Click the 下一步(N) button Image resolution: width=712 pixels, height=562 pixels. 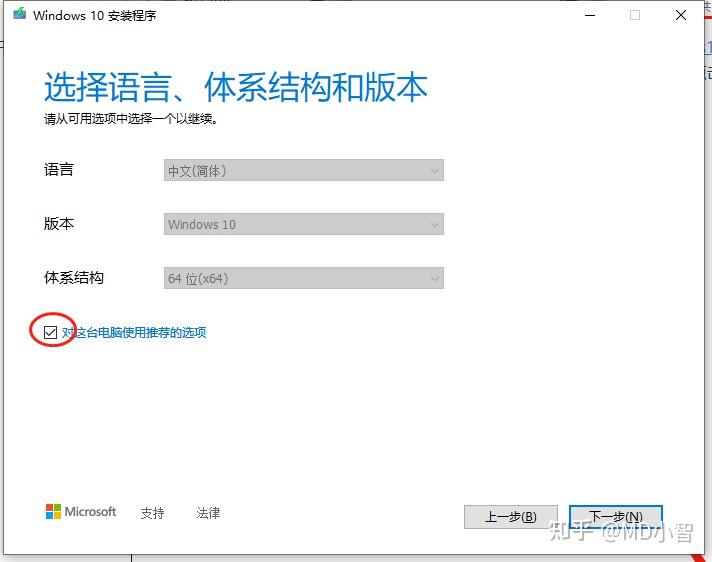616,517
